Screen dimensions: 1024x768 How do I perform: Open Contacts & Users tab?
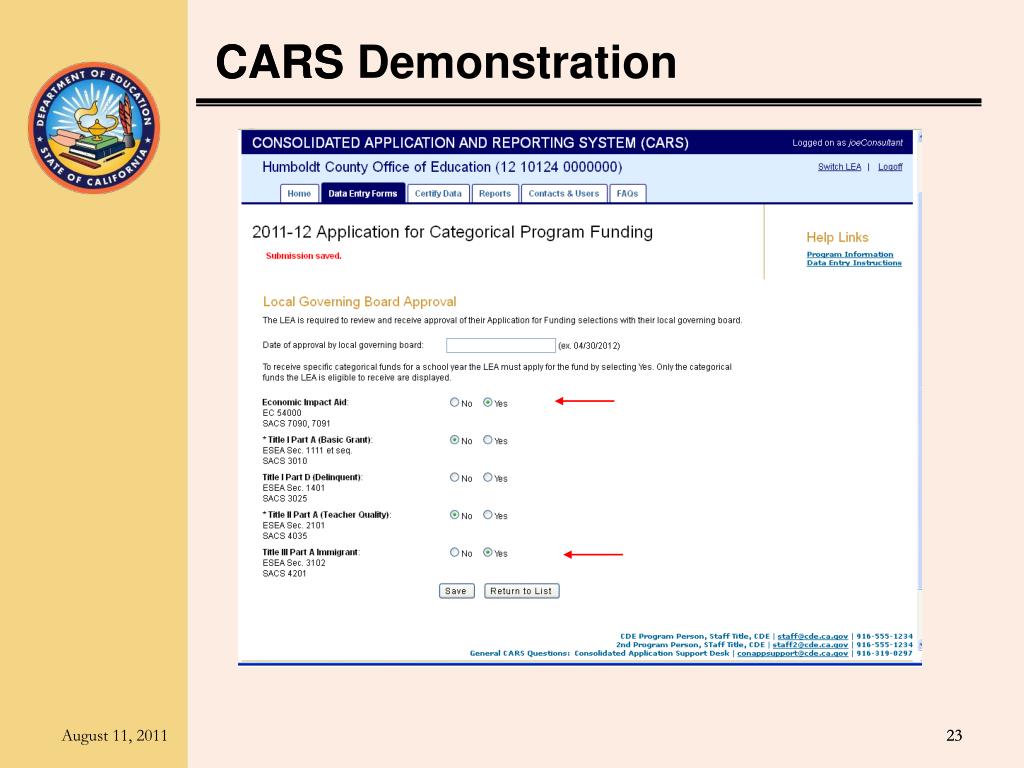[x=564, y=193]
